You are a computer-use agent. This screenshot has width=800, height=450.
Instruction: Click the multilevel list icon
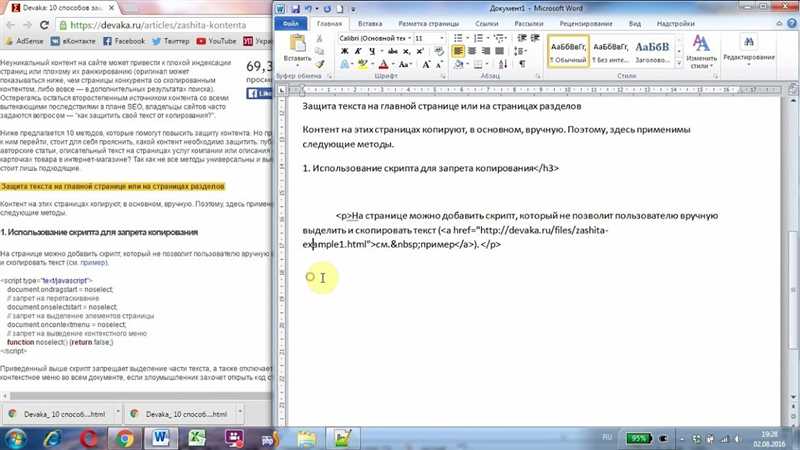(x=498, y=38)
